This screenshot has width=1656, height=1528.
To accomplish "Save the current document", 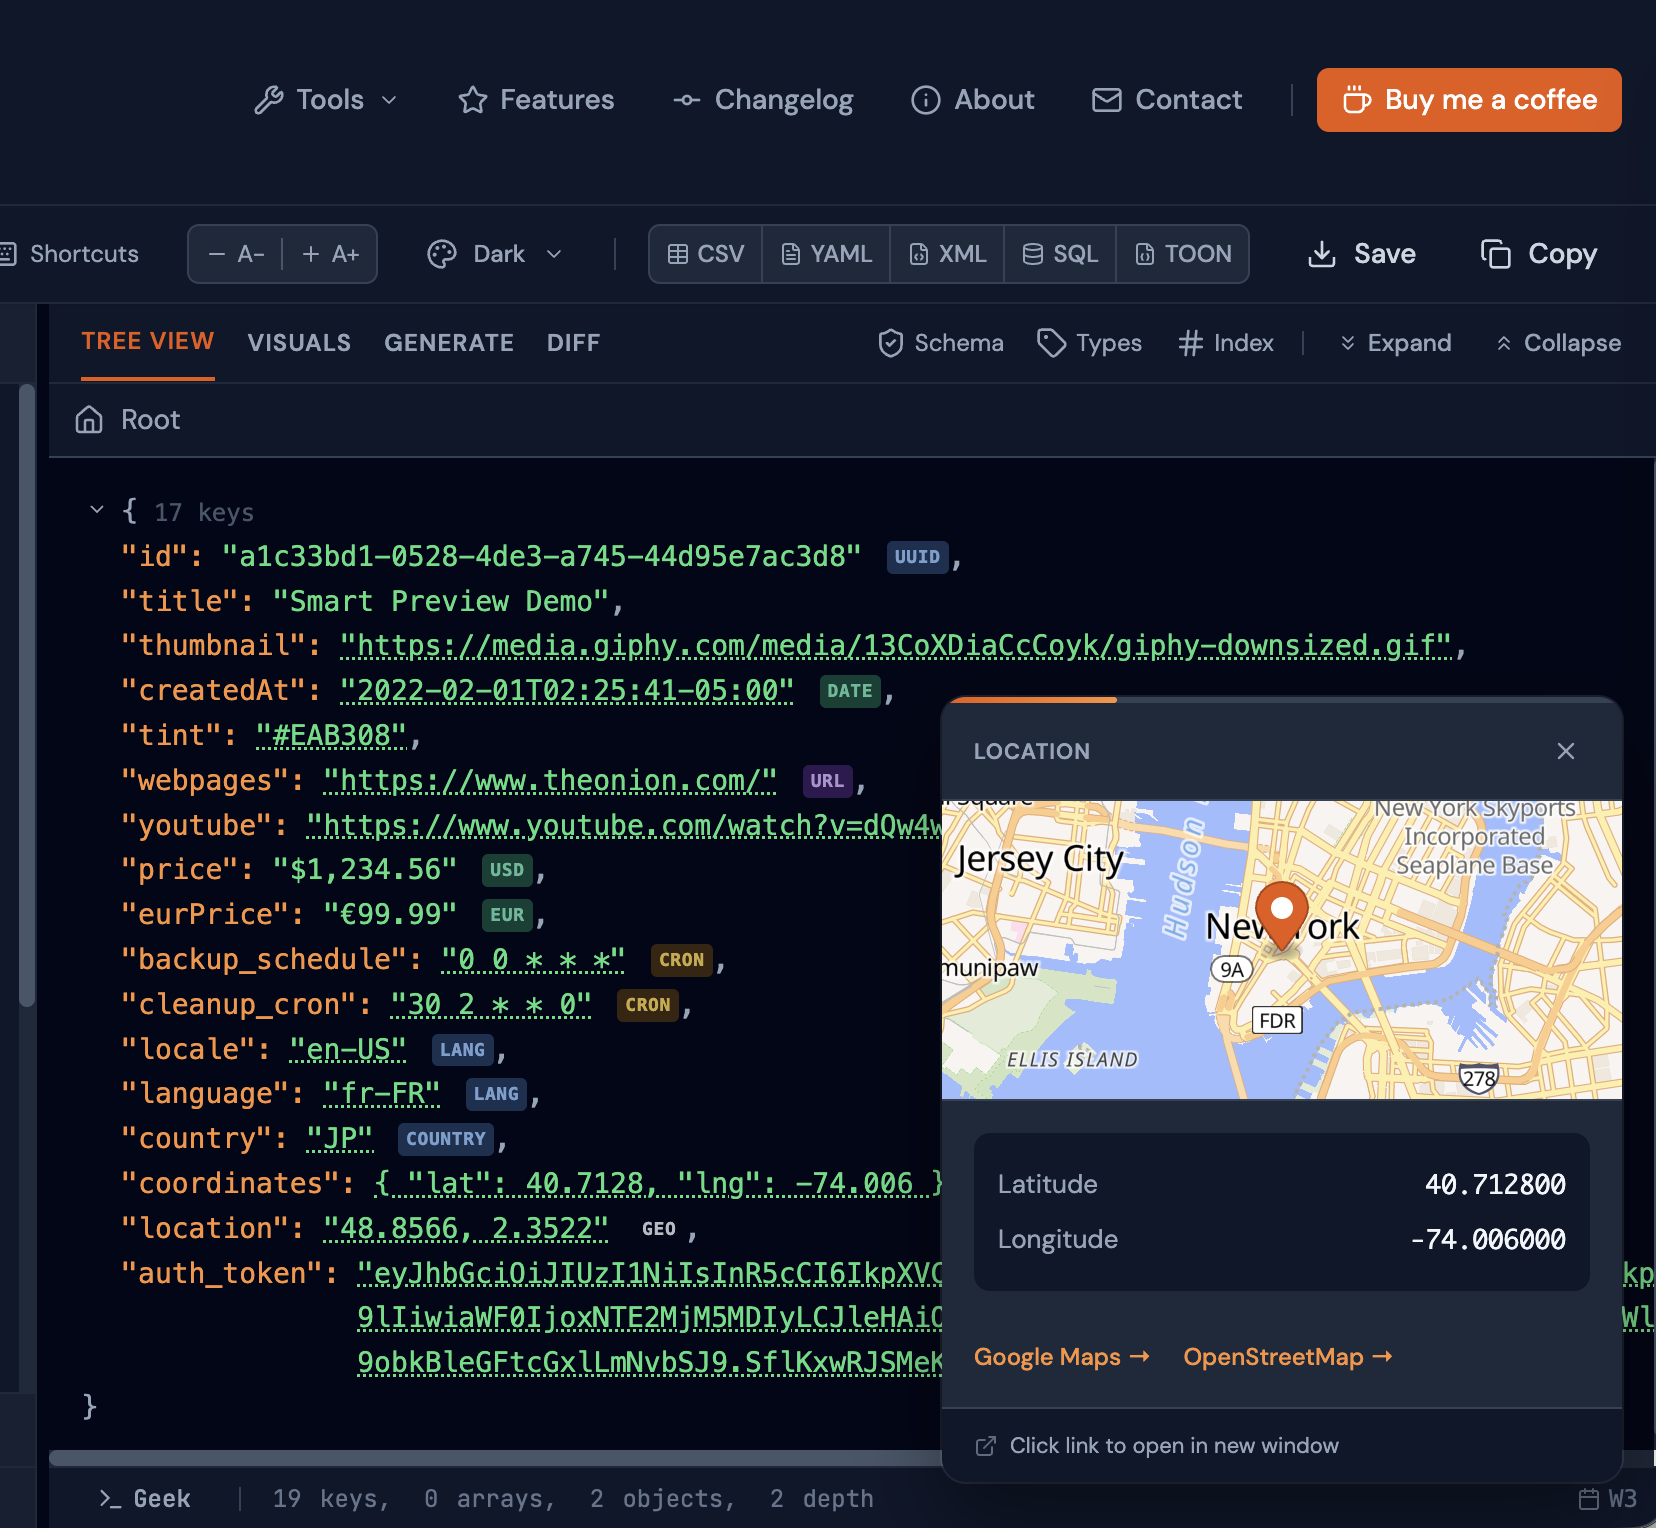I will click(1361, 254).
